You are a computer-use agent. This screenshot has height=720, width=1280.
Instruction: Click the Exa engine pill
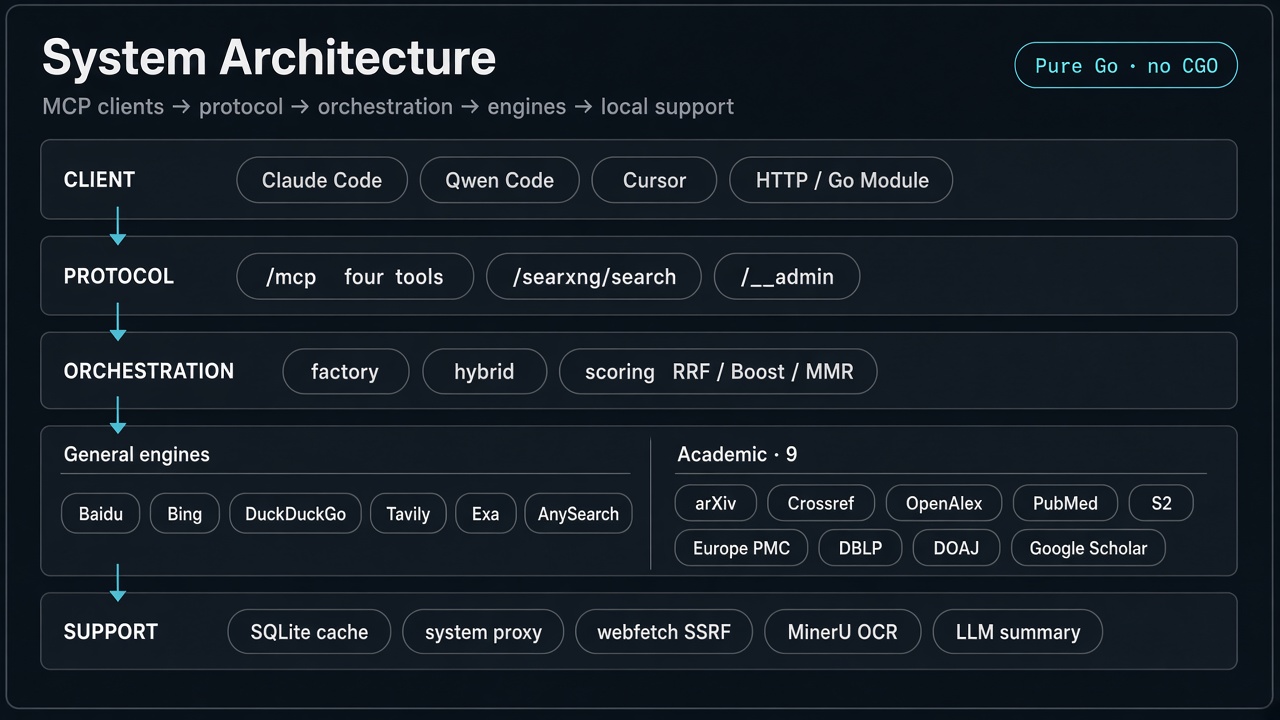coord(486,514)
